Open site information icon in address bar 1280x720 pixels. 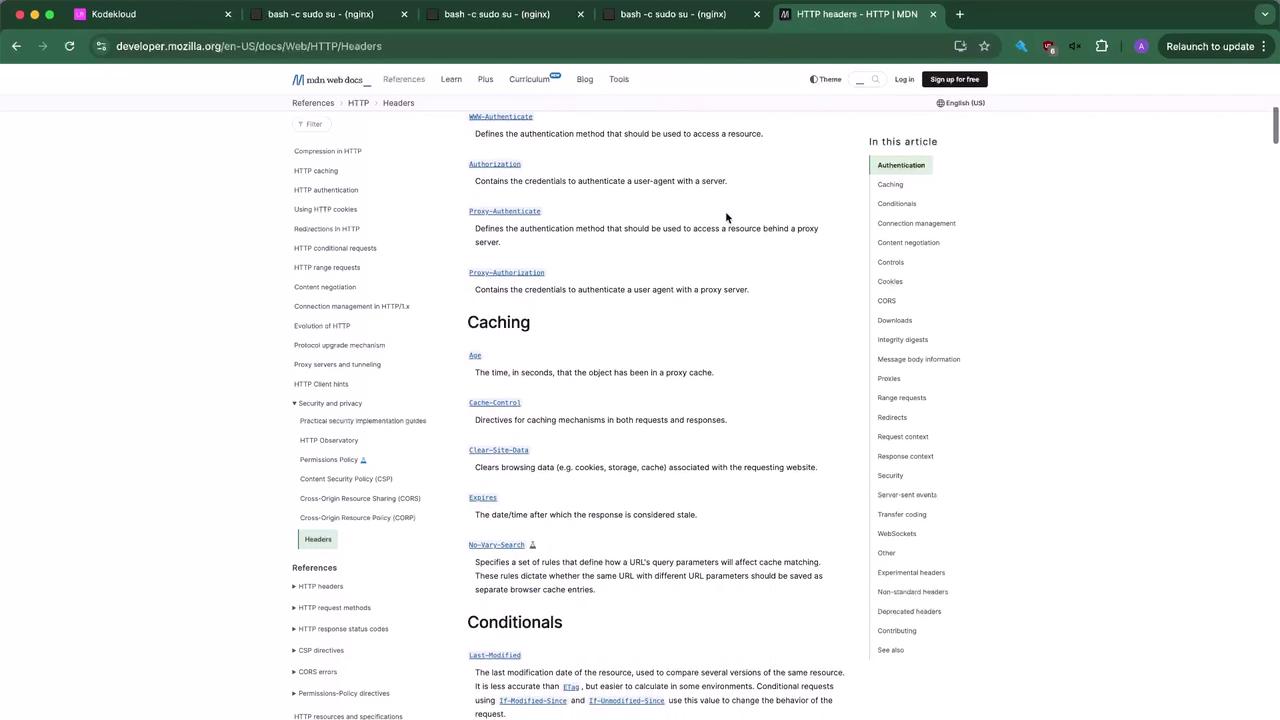(x=101, y=46)
